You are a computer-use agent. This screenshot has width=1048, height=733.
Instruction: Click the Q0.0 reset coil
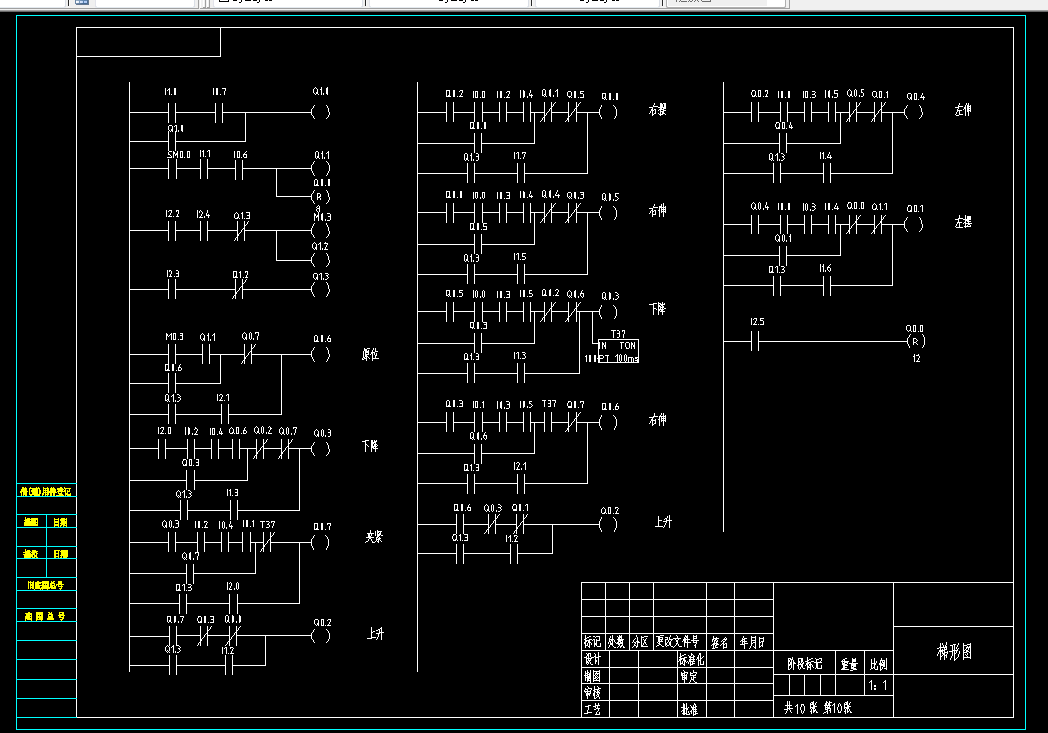(916, 341)
